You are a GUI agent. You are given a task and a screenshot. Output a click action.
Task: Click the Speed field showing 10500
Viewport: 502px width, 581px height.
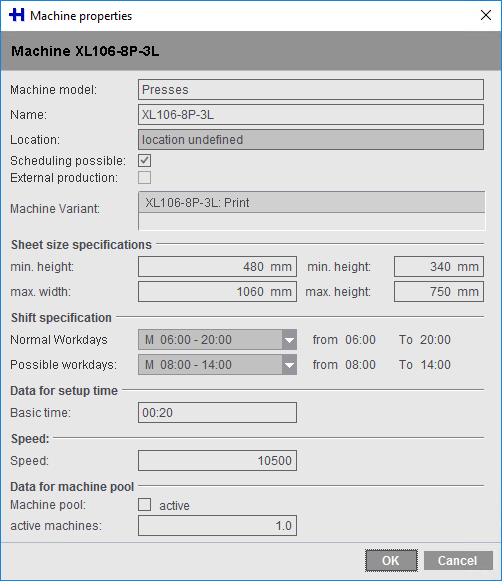tap(217, 461)
